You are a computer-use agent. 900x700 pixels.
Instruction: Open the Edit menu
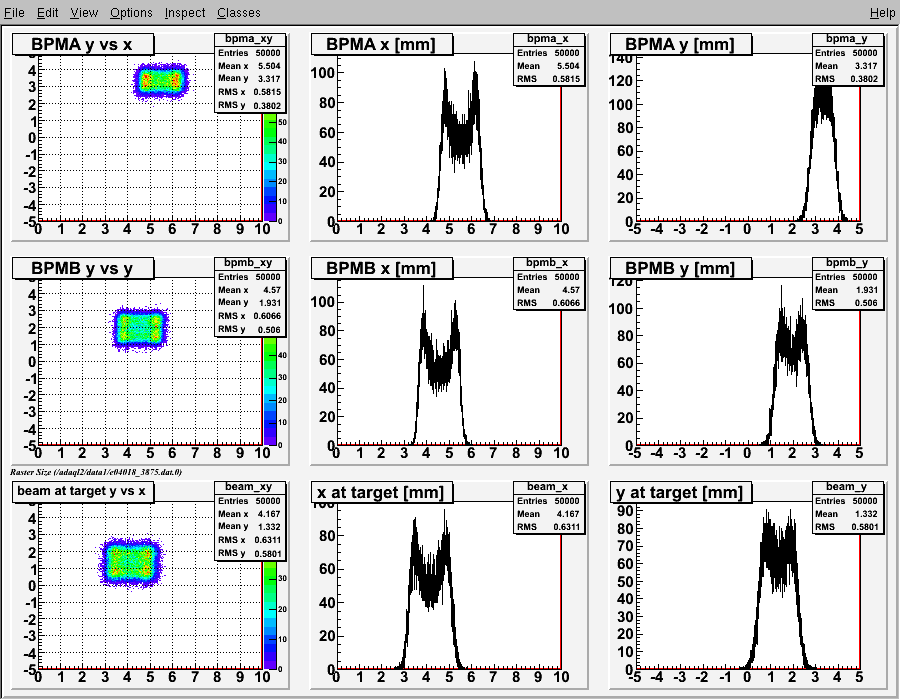click(48, 13)
